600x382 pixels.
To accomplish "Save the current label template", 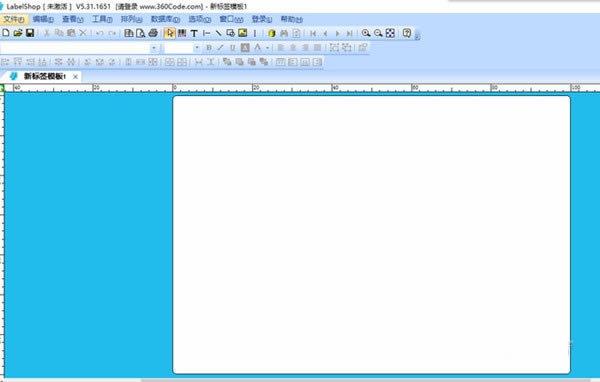I will click(30, 33).
